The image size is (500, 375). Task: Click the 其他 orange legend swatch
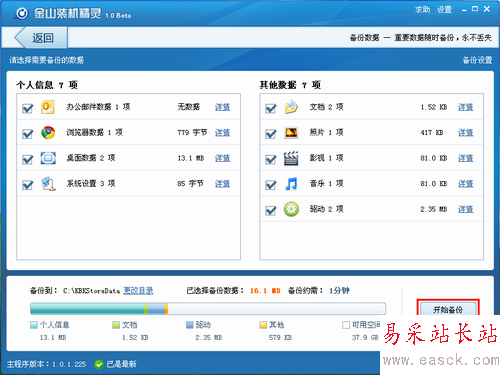click(x=263, y=325)
